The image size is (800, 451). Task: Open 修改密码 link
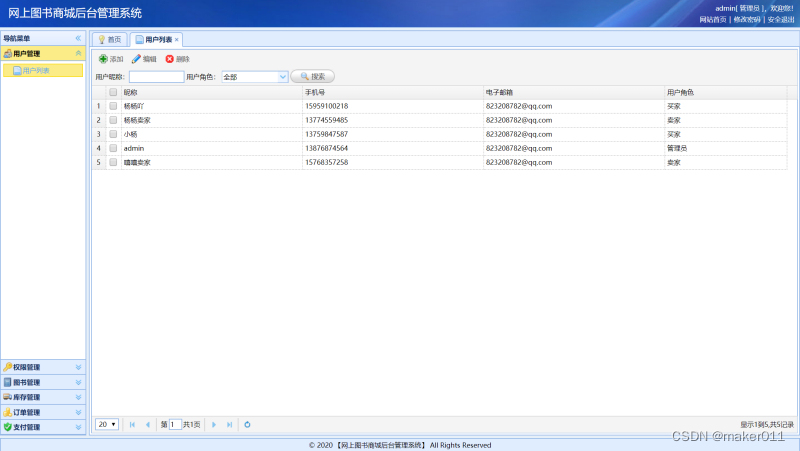pos(747,19)
